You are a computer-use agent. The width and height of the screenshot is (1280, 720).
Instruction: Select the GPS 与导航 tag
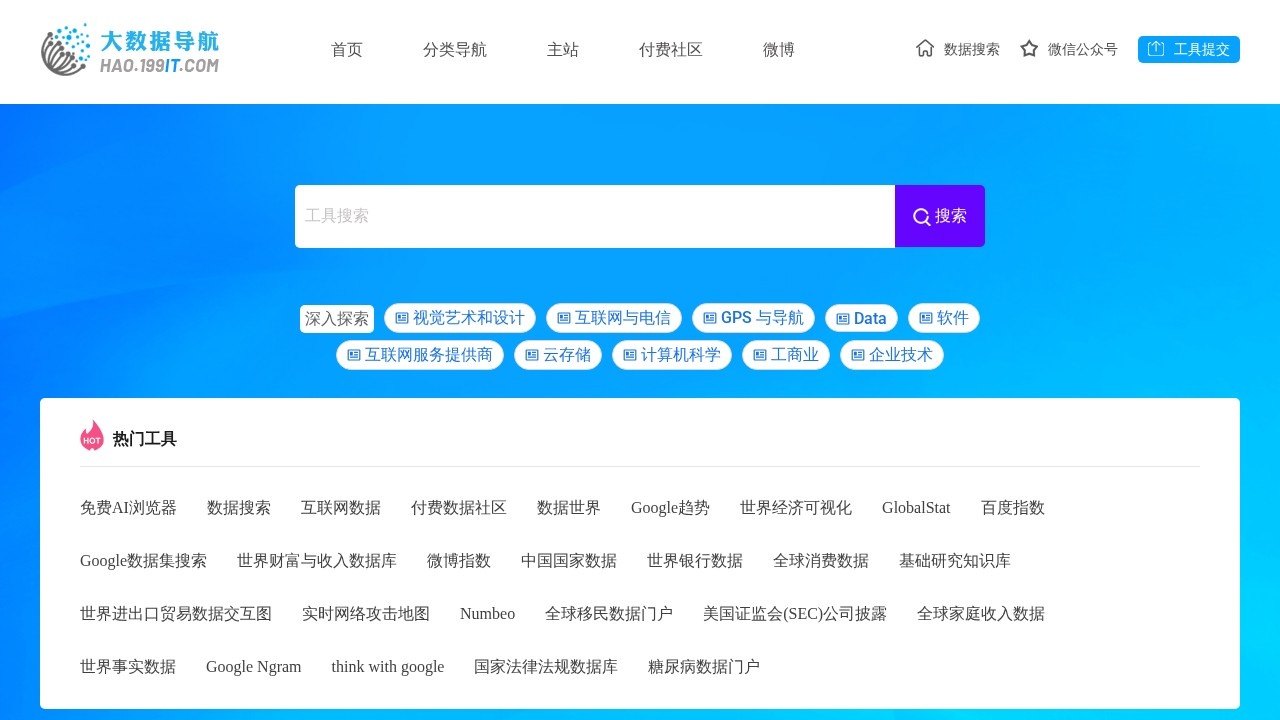(x=753, y=318)
